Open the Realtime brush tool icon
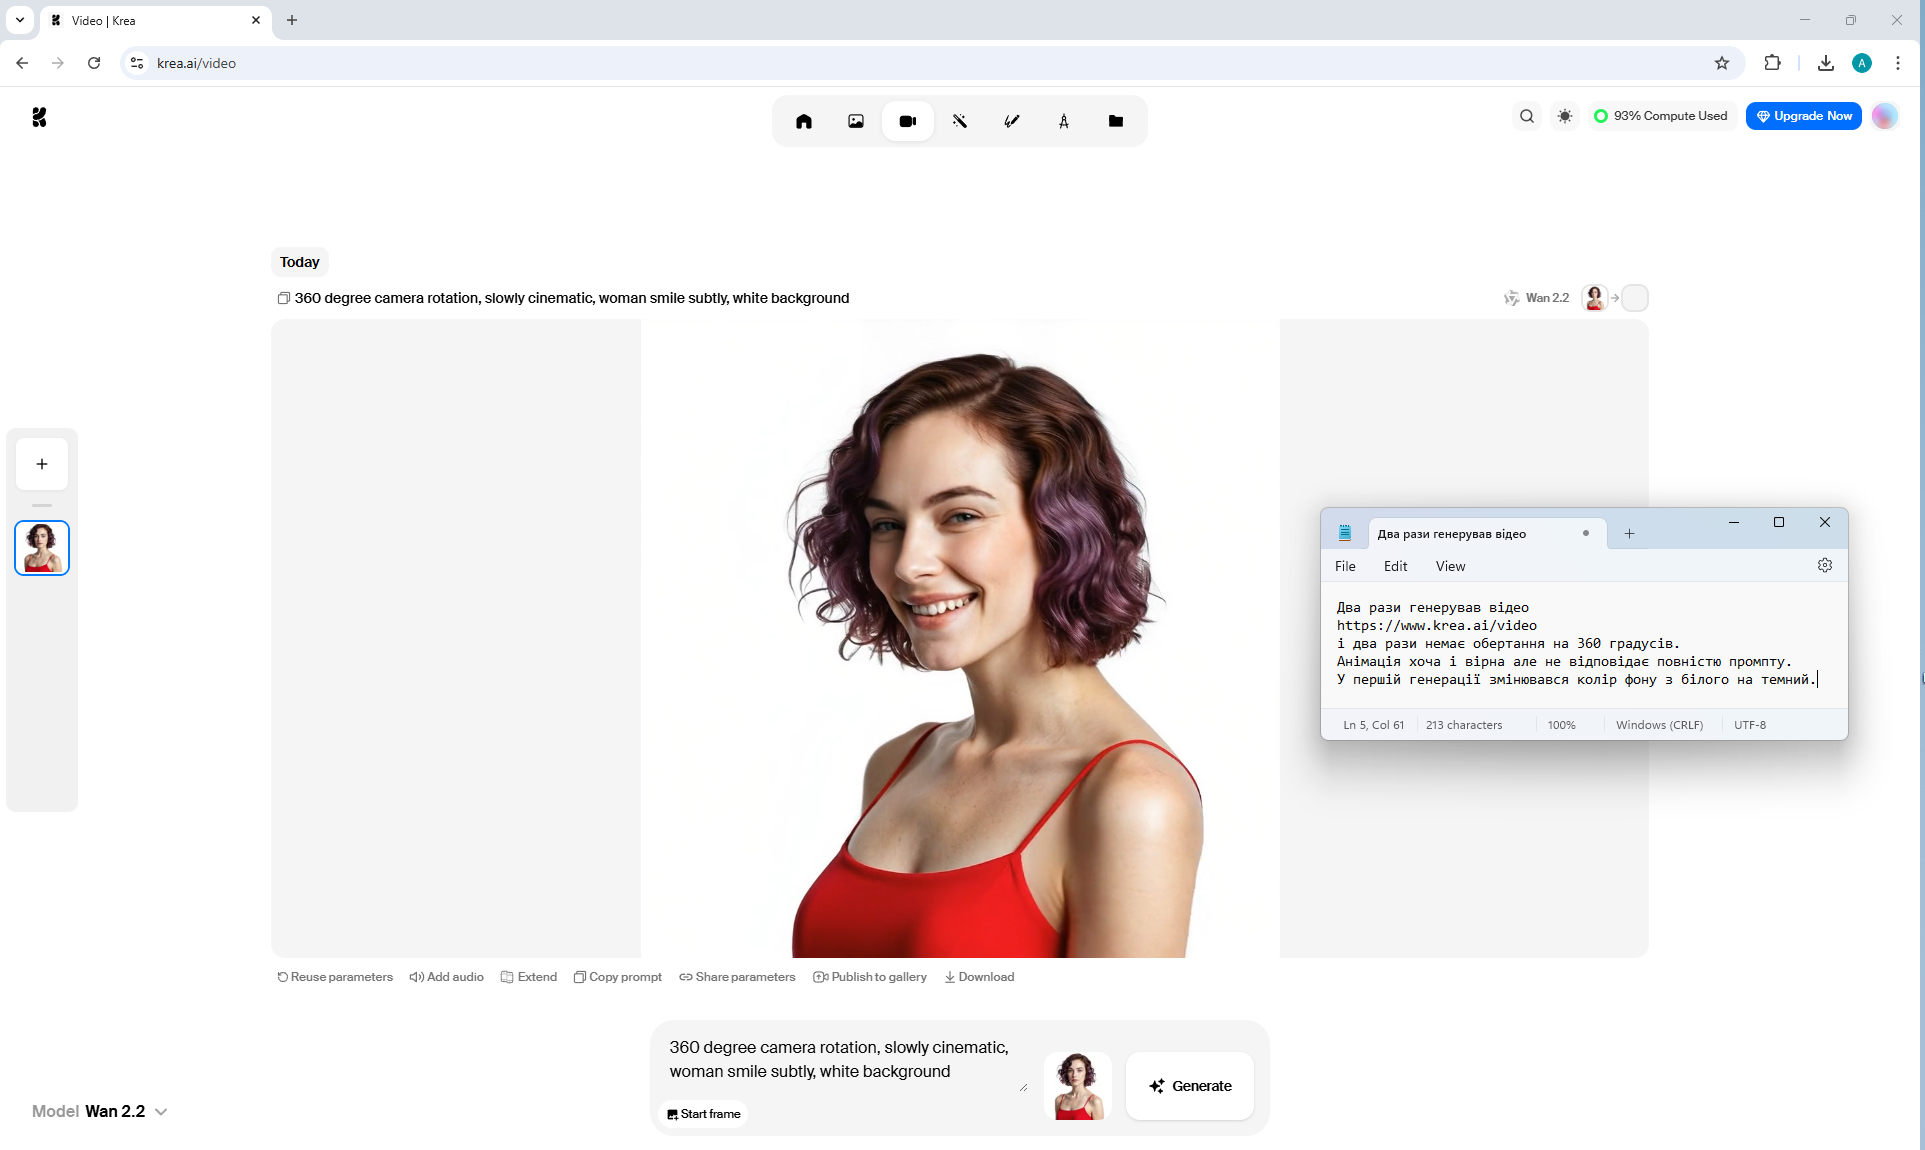The width and height of the screenshot is (1925, 1150). 1012,121
